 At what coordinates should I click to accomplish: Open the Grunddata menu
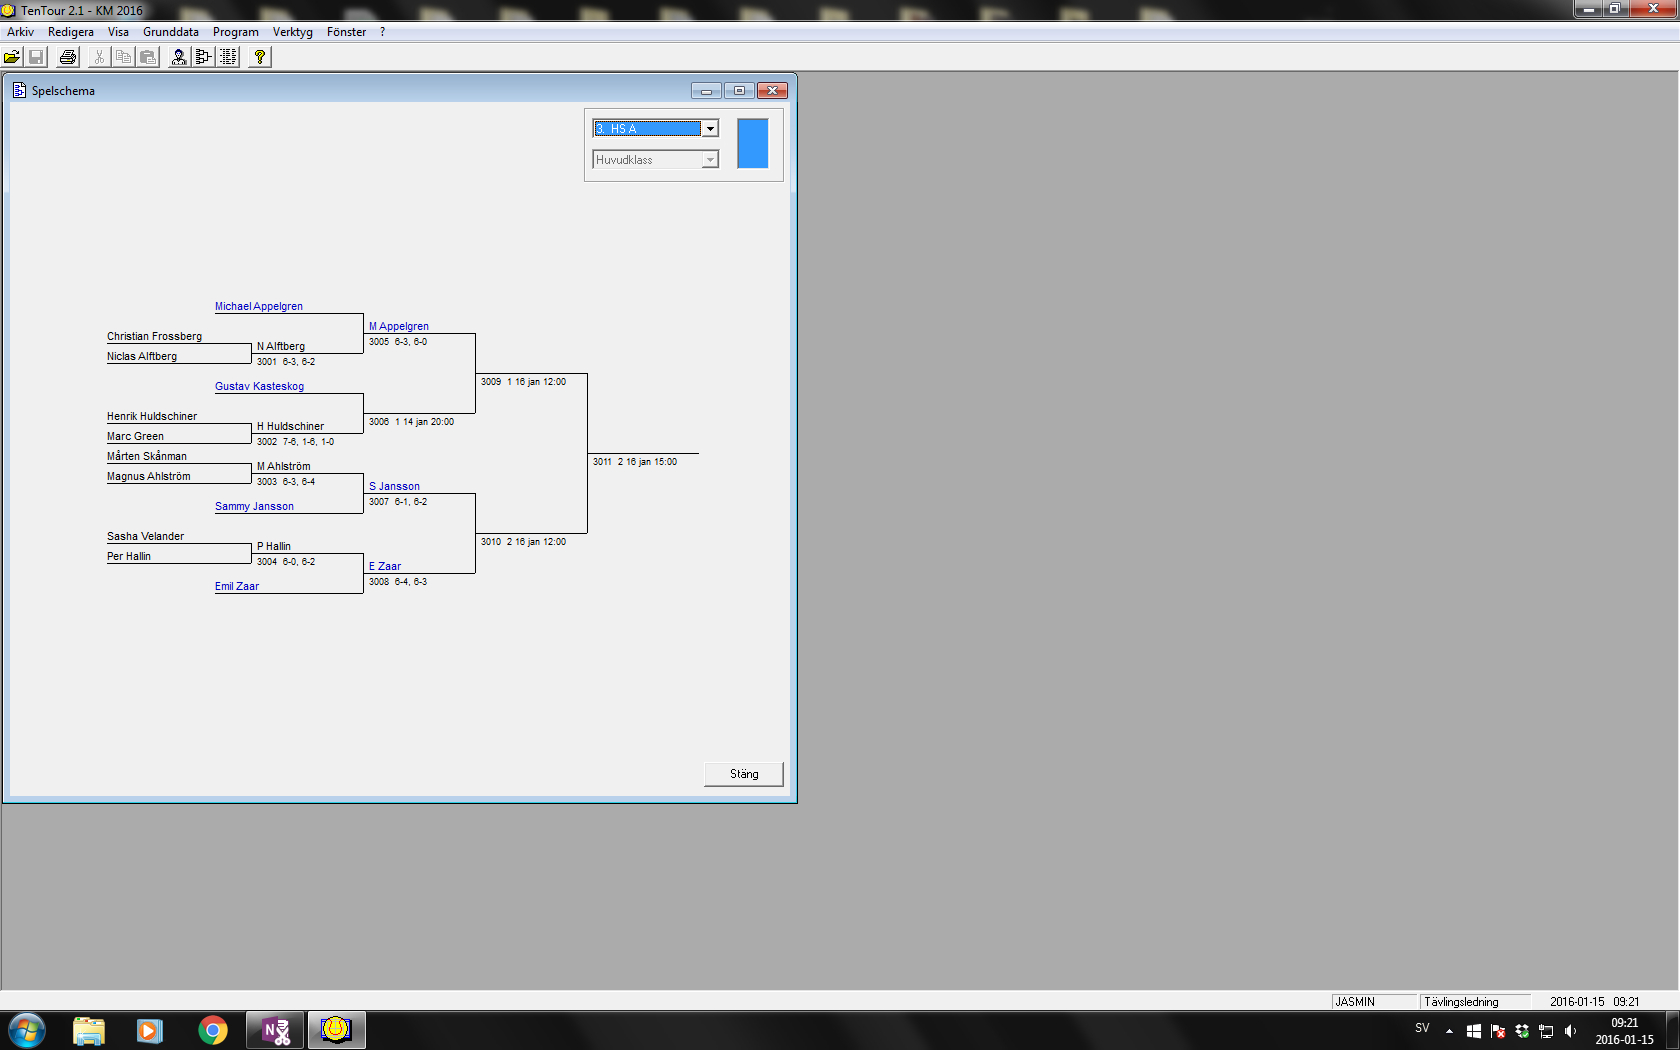170,32
